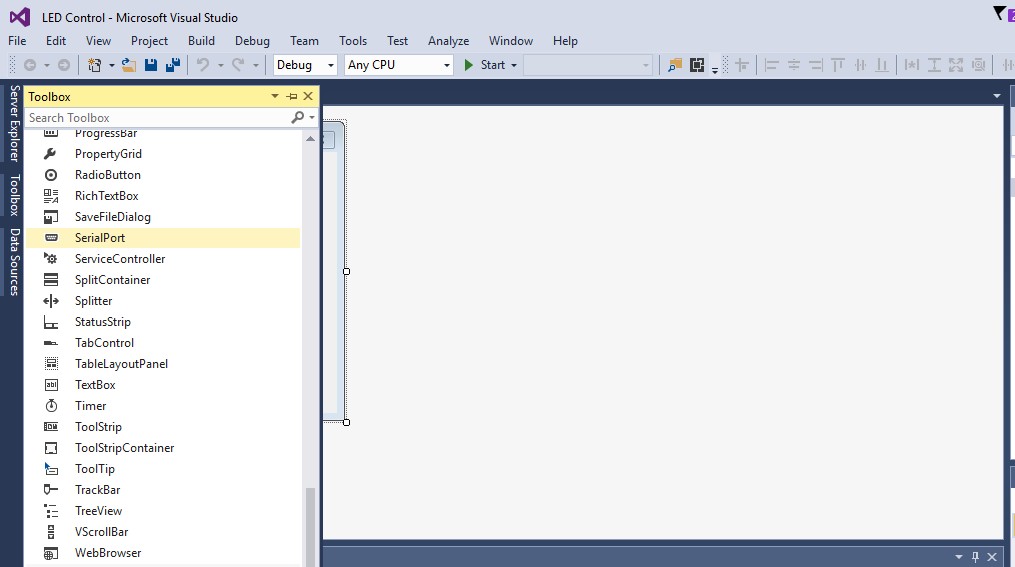This screenshot has height=567, width=1015.
Task: Click the New Project toolbar icon
Action: 95,65
